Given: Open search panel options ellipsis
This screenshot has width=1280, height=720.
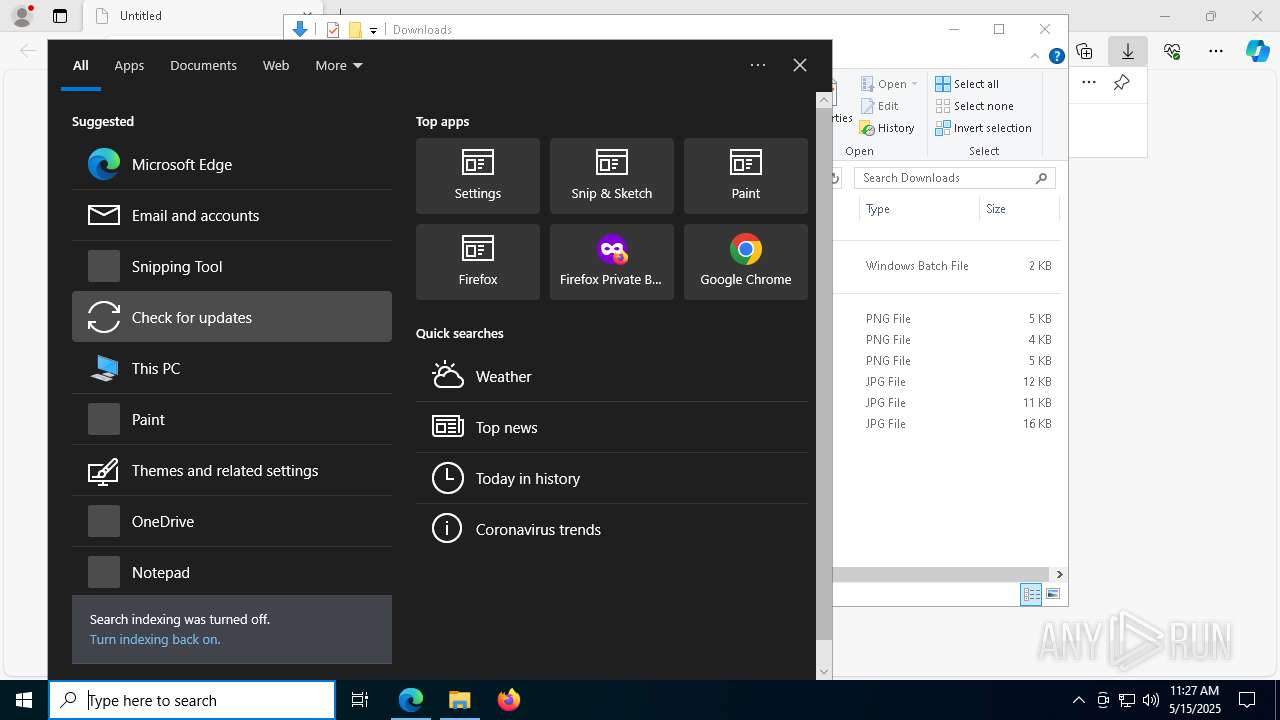Looking at the screenshot, I should (758, 65).
